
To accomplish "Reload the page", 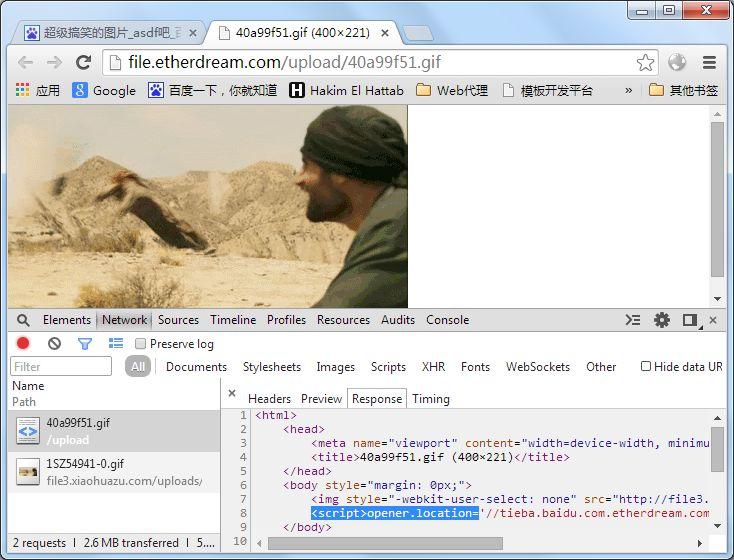I will [x=84, y=62].
